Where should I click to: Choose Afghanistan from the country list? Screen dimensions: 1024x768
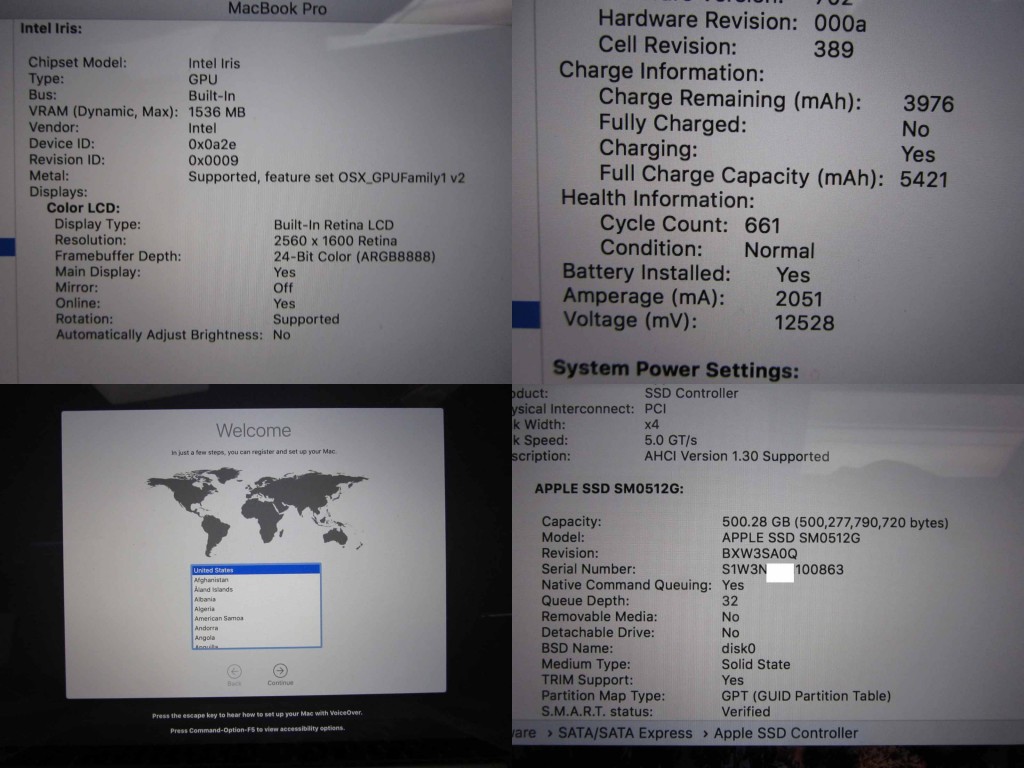(256, 580)
